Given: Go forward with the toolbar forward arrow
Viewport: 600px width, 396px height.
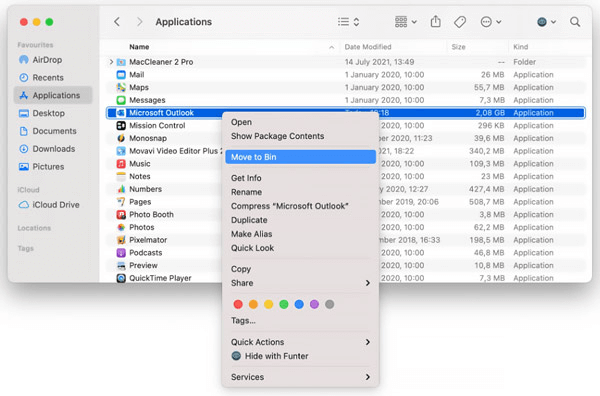Looking at the screenshot, I should coord(140,22).
